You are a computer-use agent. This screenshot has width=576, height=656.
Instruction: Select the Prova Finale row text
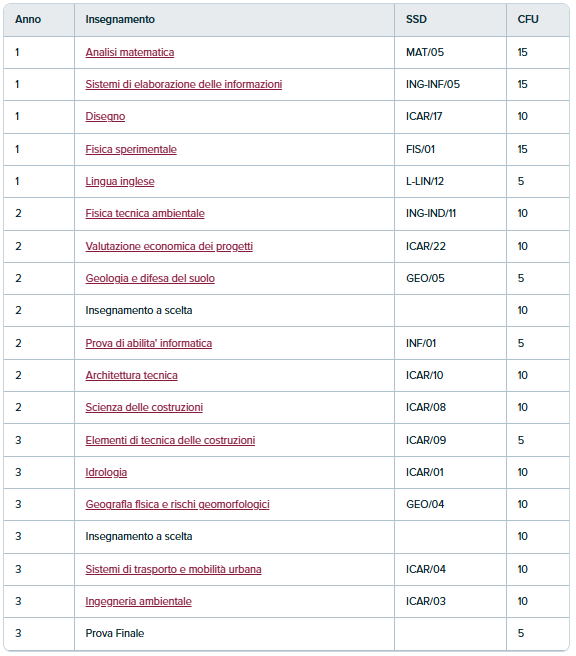(x=115, y=633)
